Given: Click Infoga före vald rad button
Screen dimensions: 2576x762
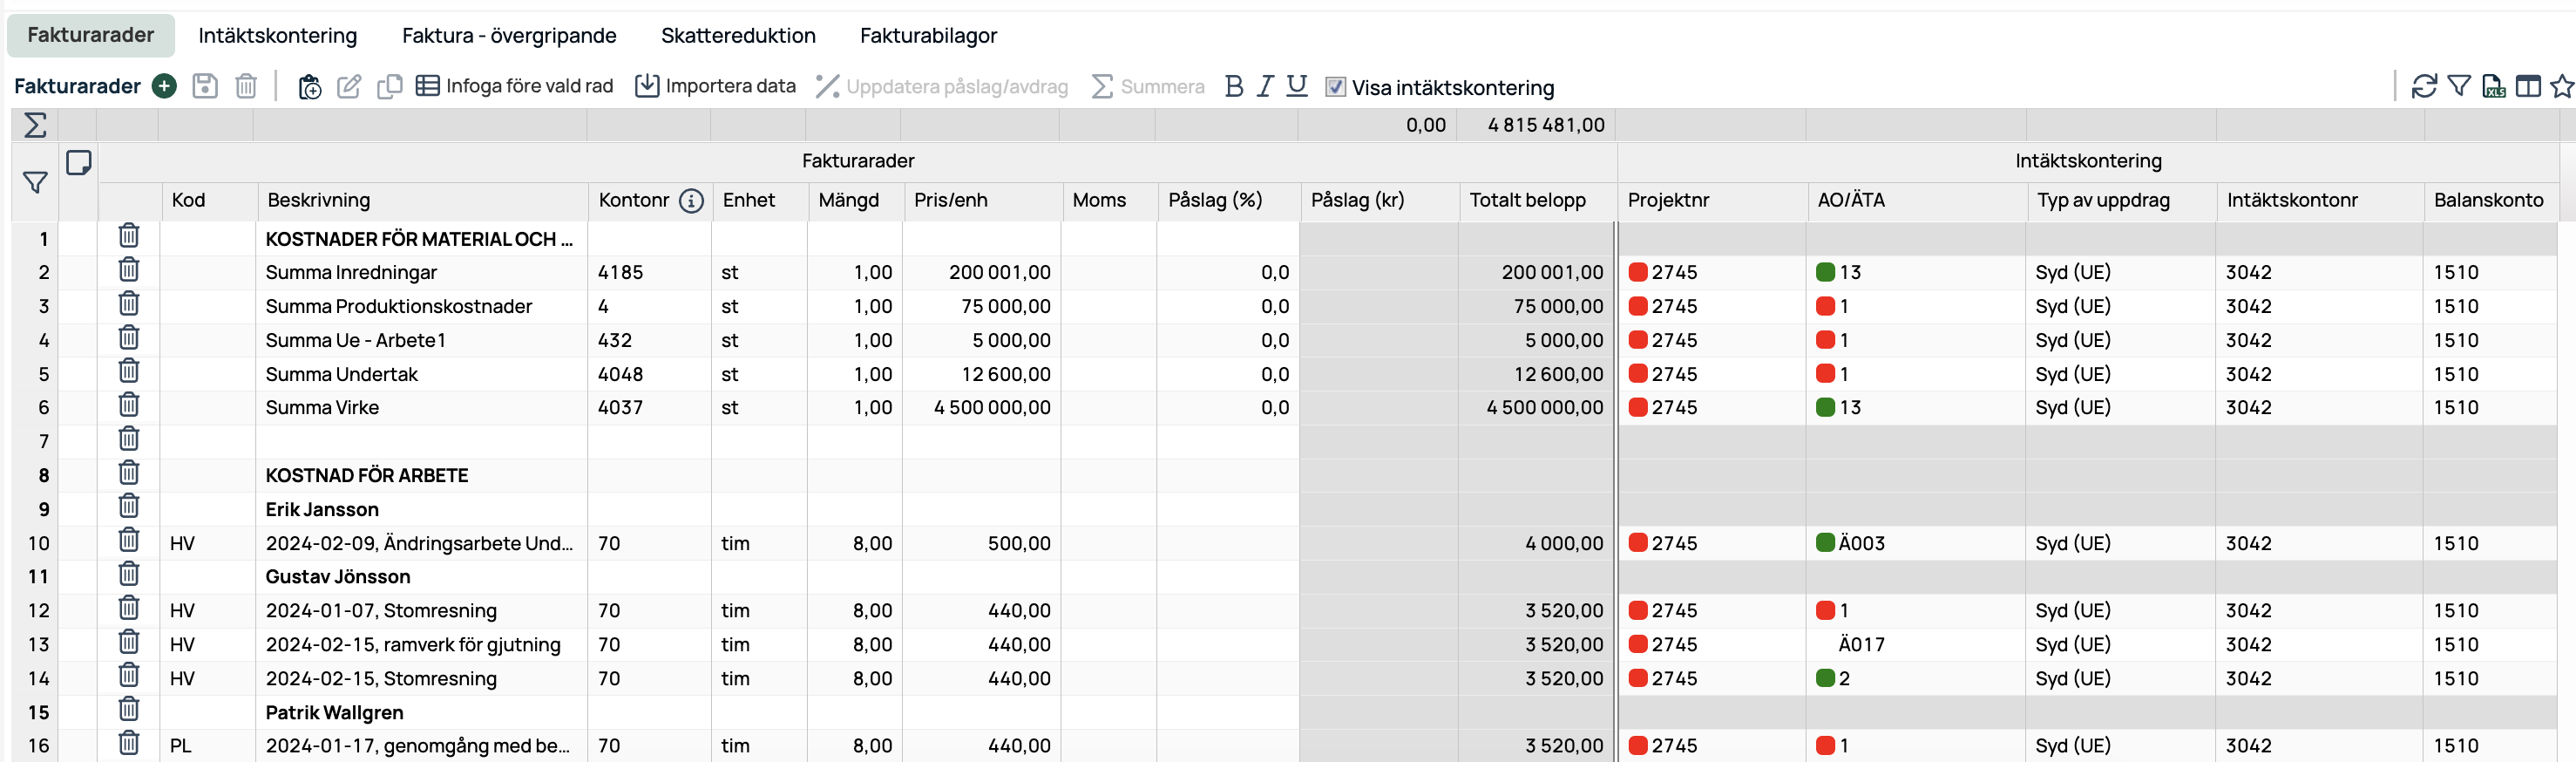Looking at the screenshot, I should click(x=514, y=87).
